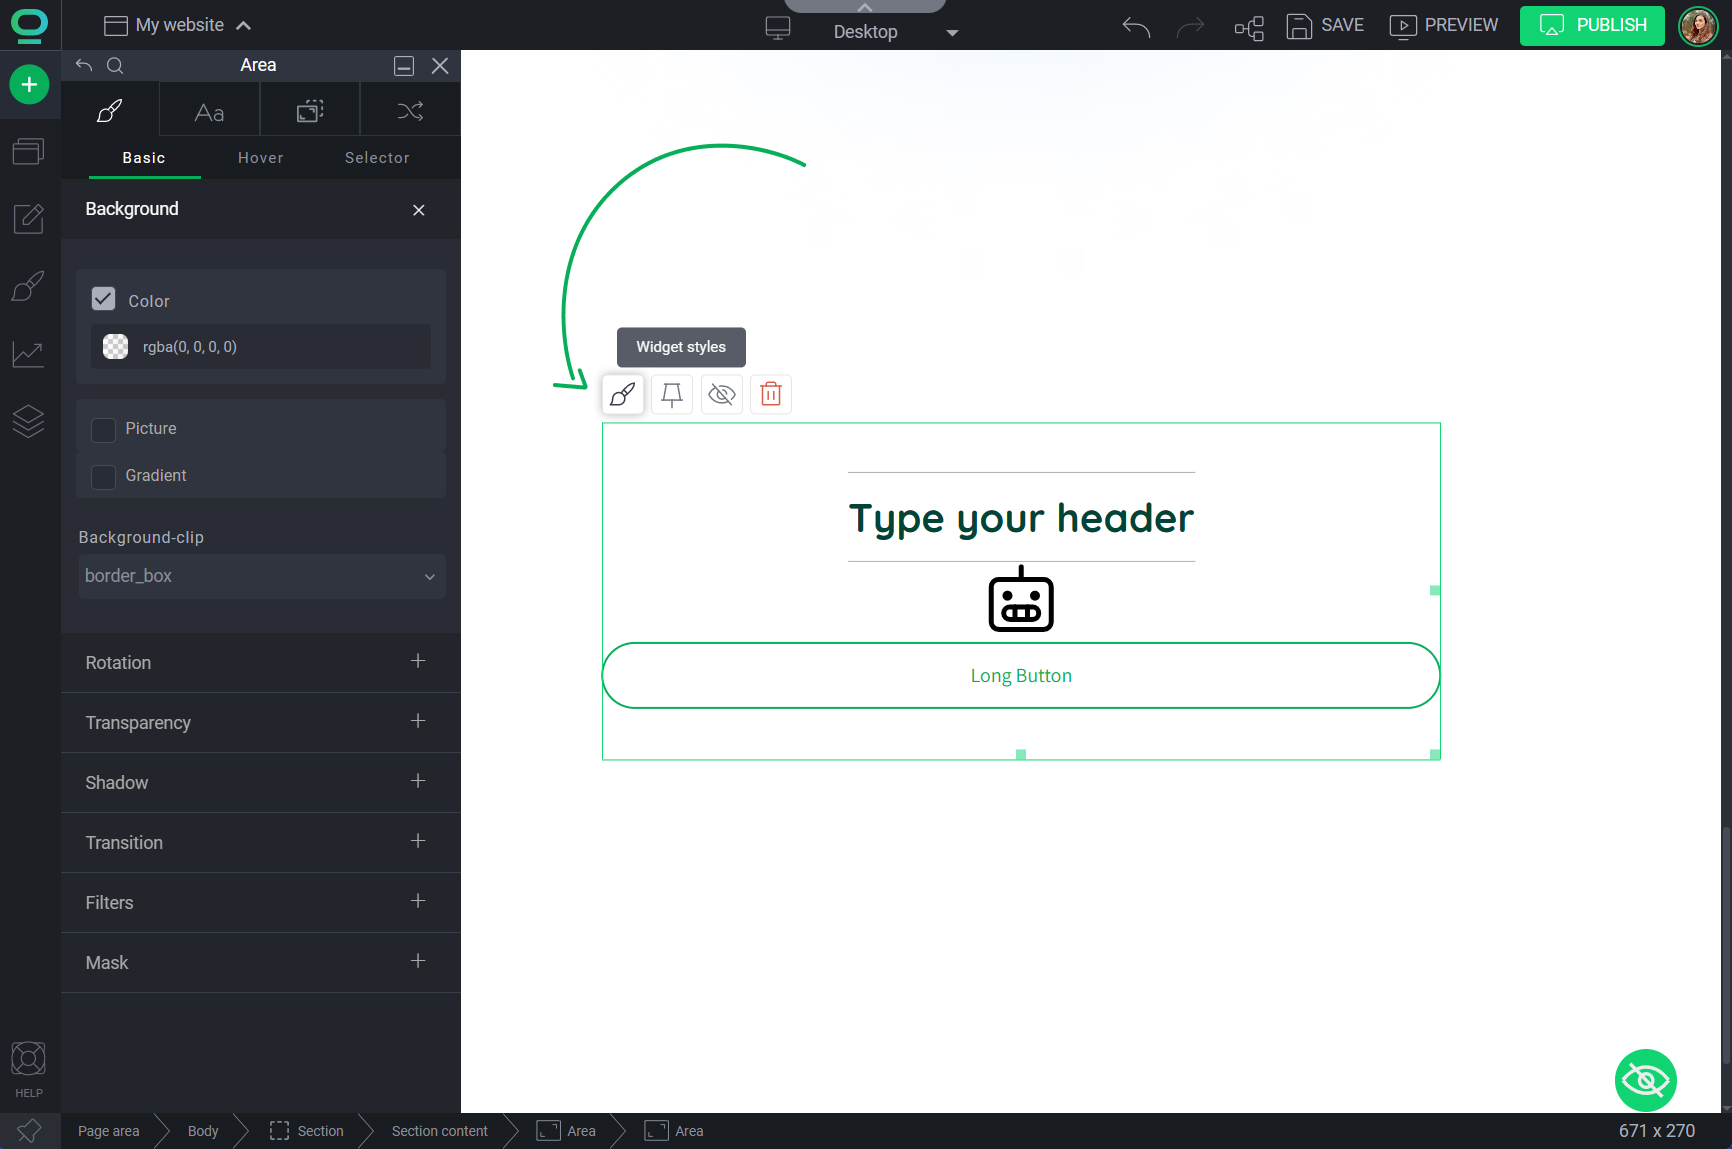Select the shuffle animation tab icon
Image resolution: width=1732 pixels, height=1149 pixels.
pyautogui.click(x=410, y=110)
